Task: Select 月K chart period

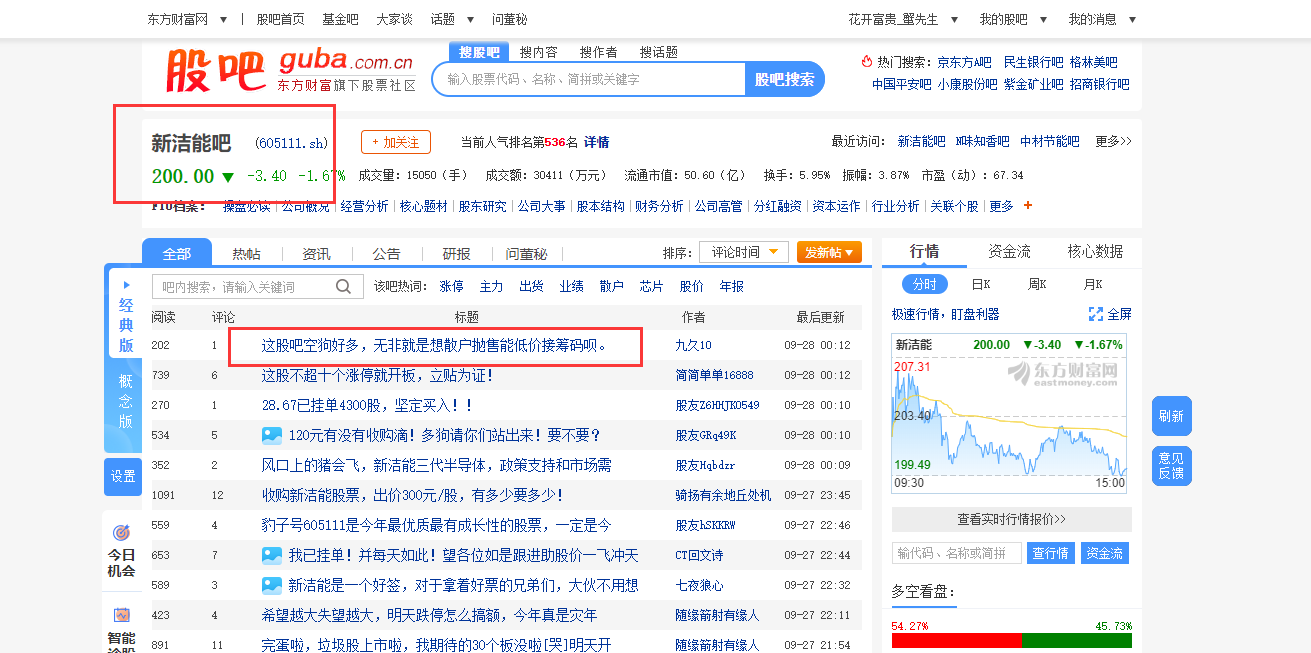Action: coord(1093,284)
